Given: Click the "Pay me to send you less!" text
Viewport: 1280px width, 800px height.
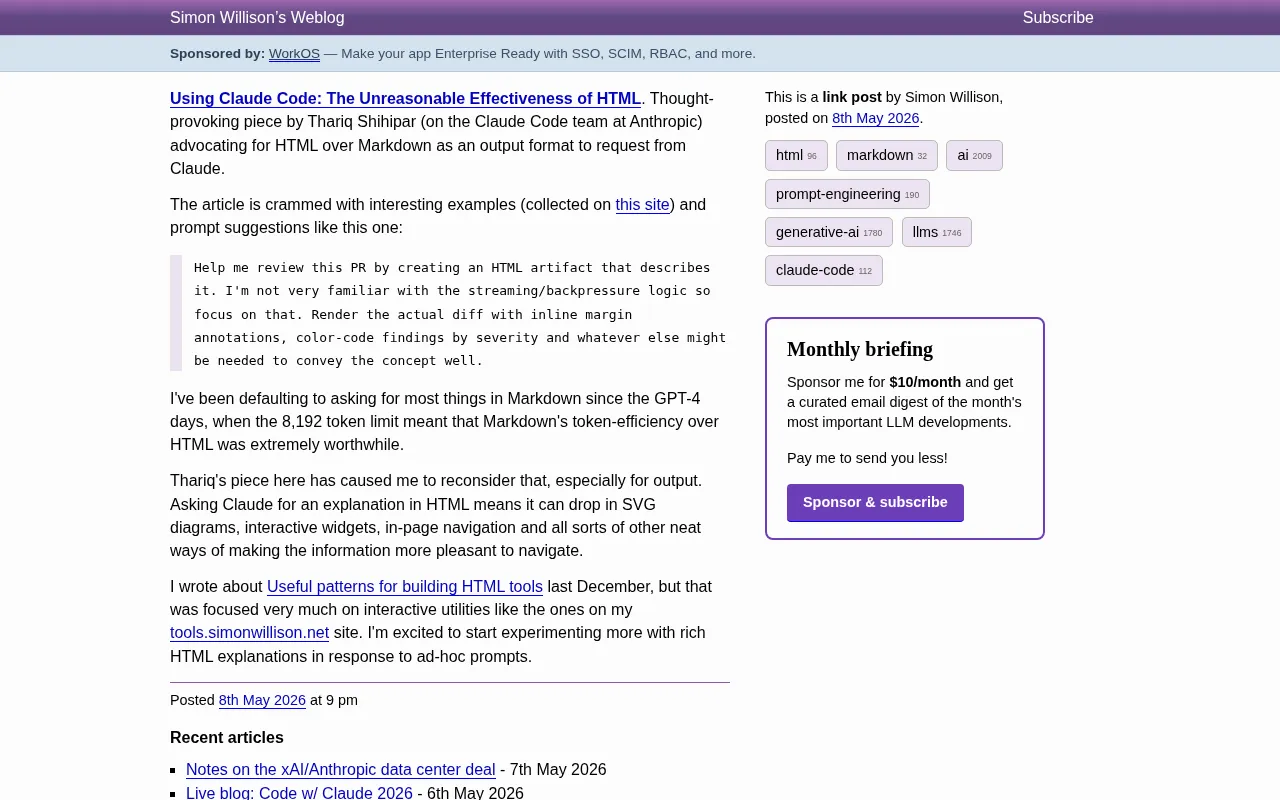Looking at the screenshot, I should click(867, 458).
